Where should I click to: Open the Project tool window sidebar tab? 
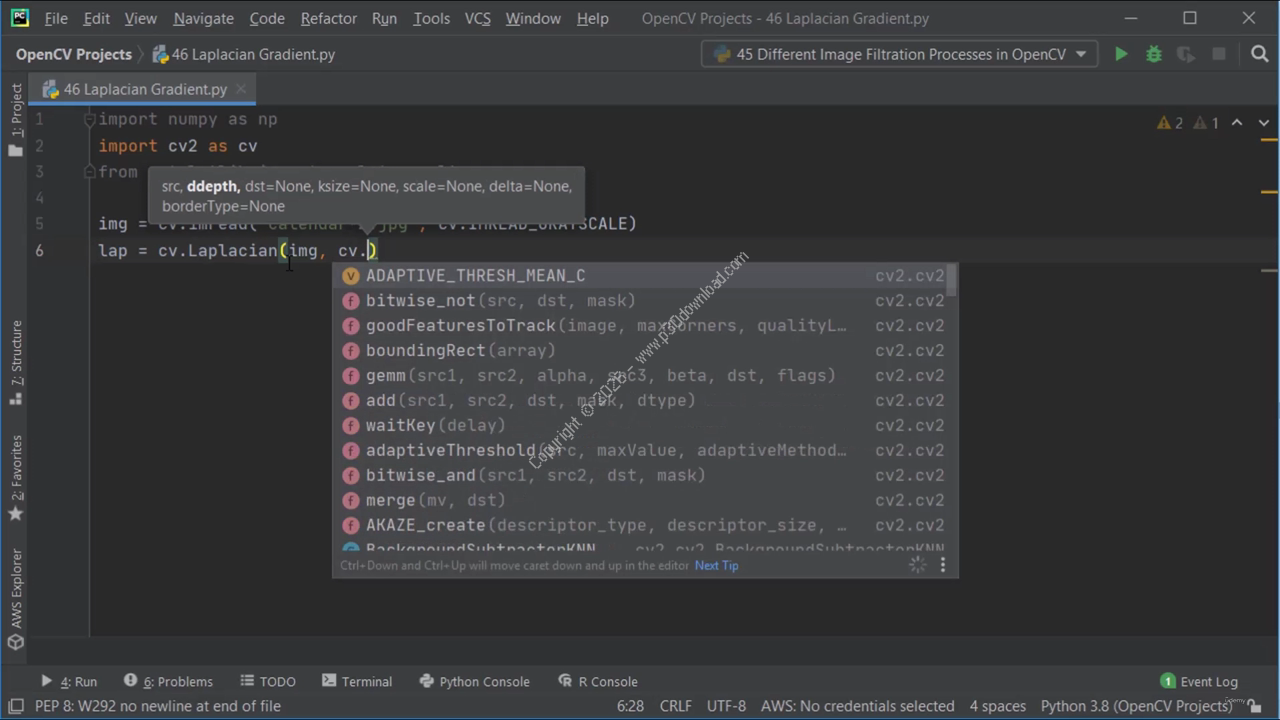16,120
